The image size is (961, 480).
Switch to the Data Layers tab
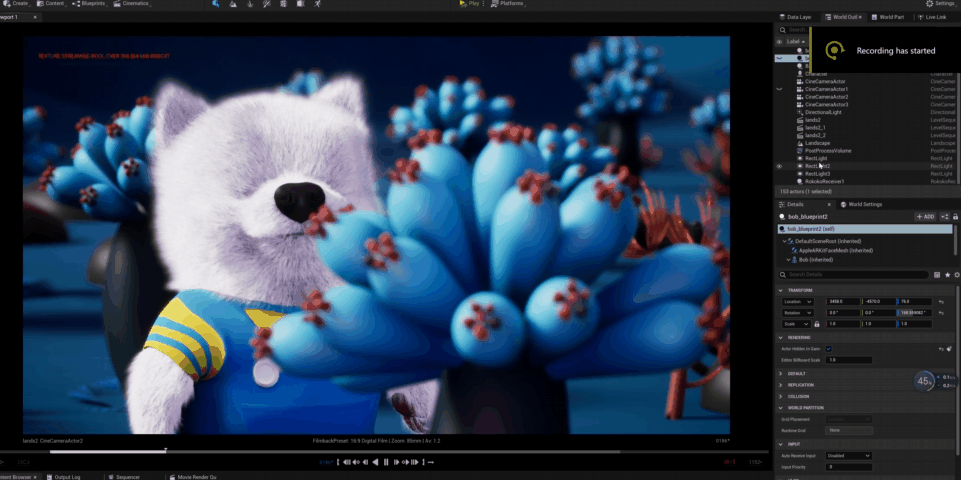[x=795, y=17]
